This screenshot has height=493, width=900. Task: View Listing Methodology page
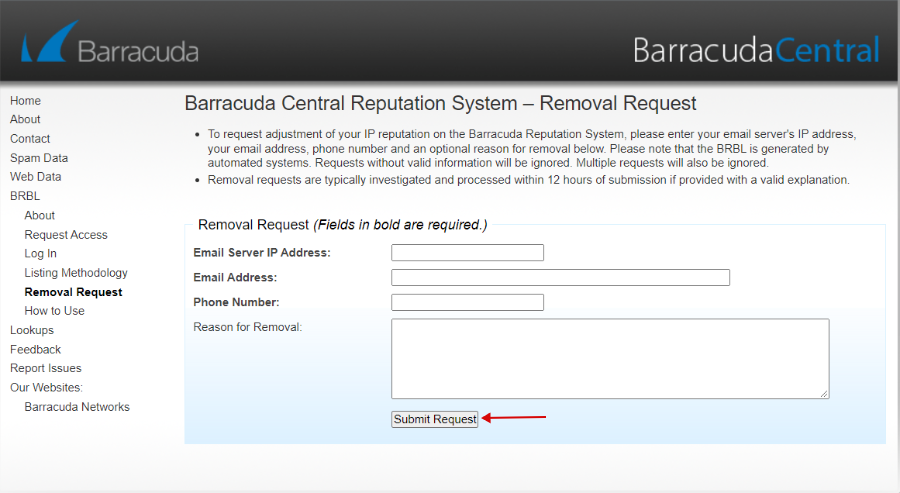[76, 273]
